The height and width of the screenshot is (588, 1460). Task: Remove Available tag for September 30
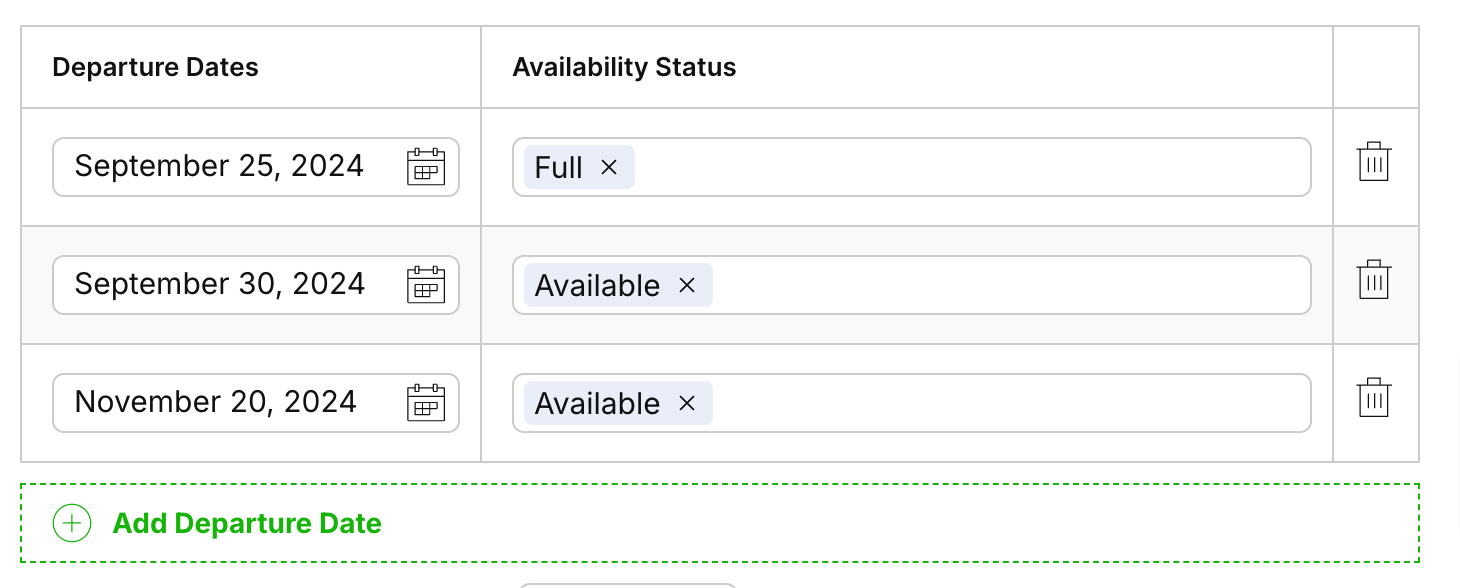point(687,285)
